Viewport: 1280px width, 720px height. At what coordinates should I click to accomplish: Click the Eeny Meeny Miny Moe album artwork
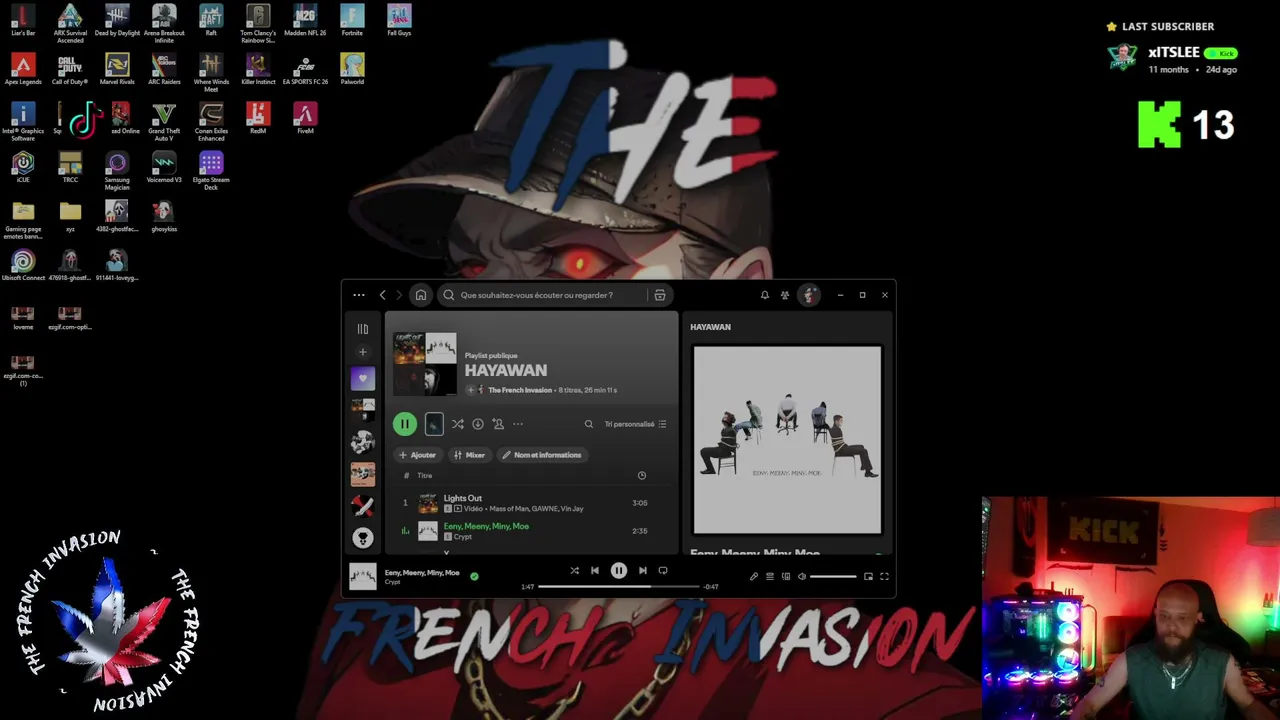787,440
